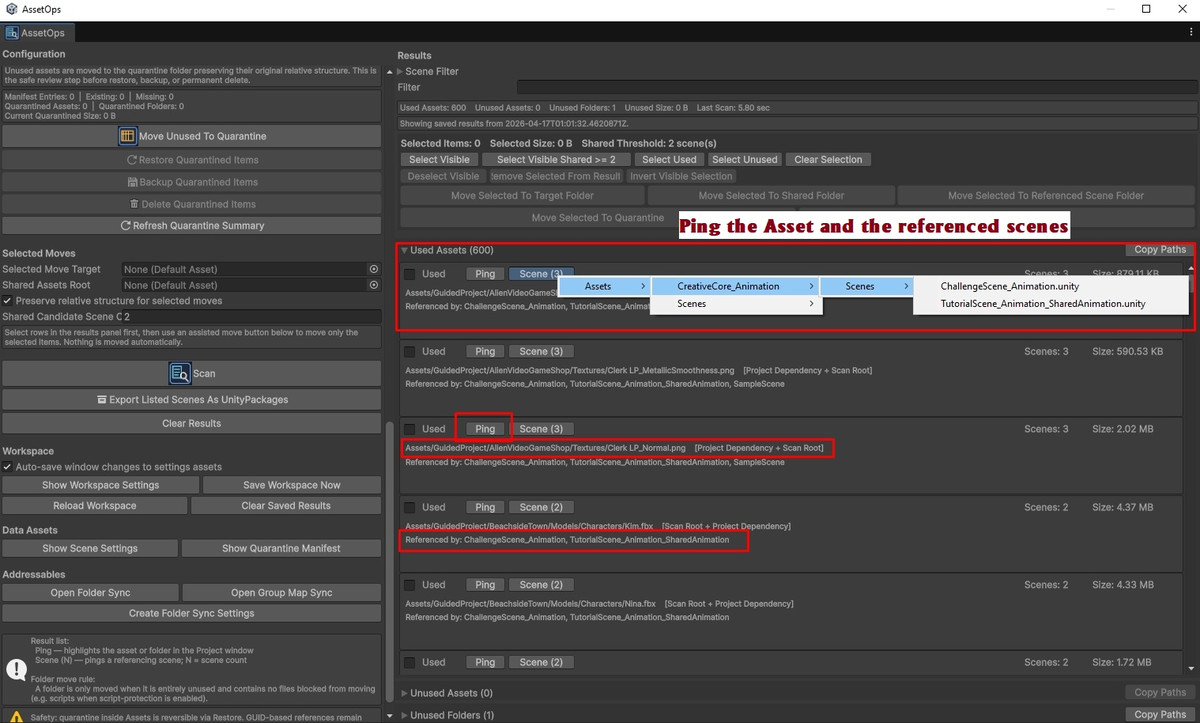Open Scene (2) dropdown for Nina.fbx
The height and width of the screenshot is (723, 1200).
541,585
